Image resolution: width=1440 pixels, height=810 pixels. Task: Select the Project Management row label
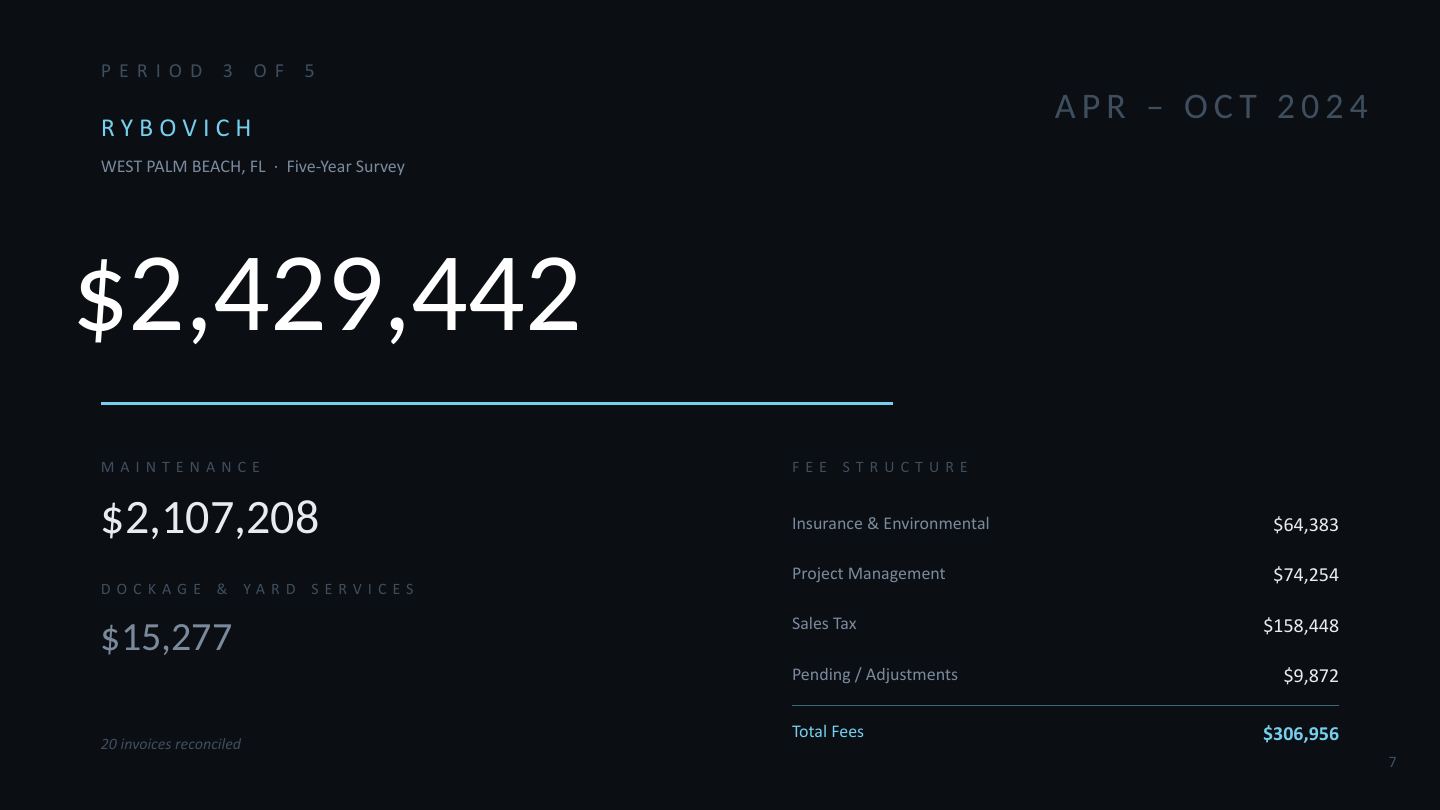click(x=868, y=574)
